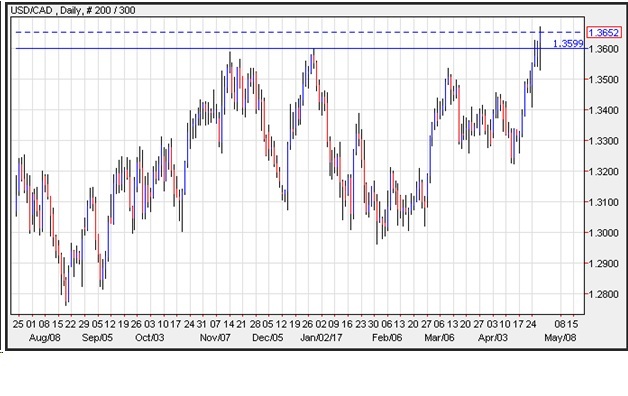Click the day label 09 on time axis
Viewport: 628px width, 396px height.
pyautogui.click(x=334, y=324)
